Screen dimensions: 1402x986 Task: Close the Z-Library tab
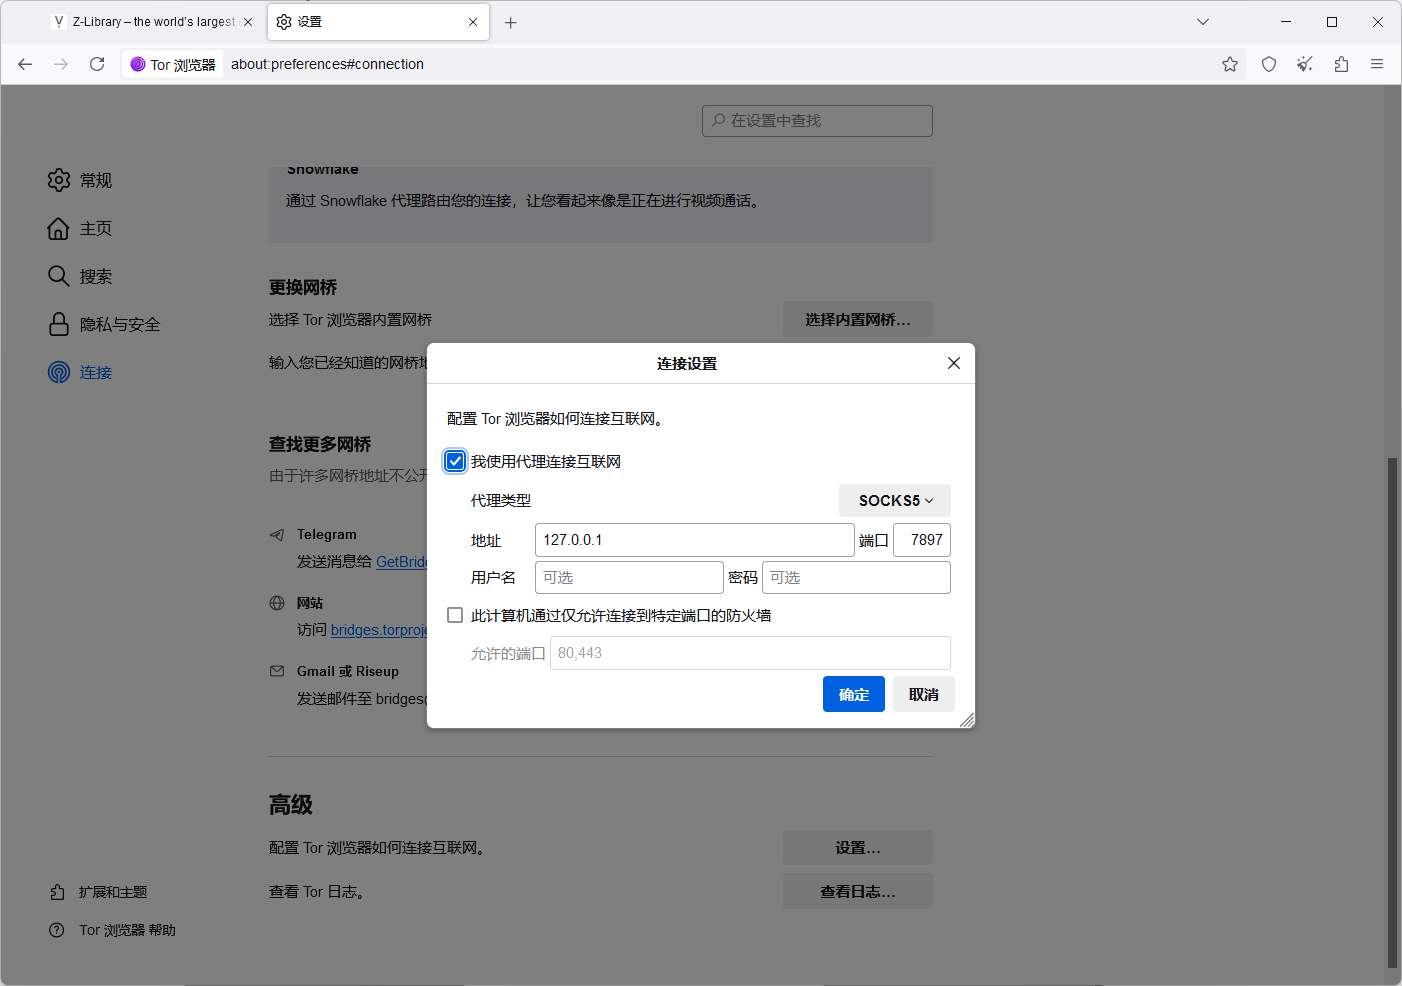[248, 22]
